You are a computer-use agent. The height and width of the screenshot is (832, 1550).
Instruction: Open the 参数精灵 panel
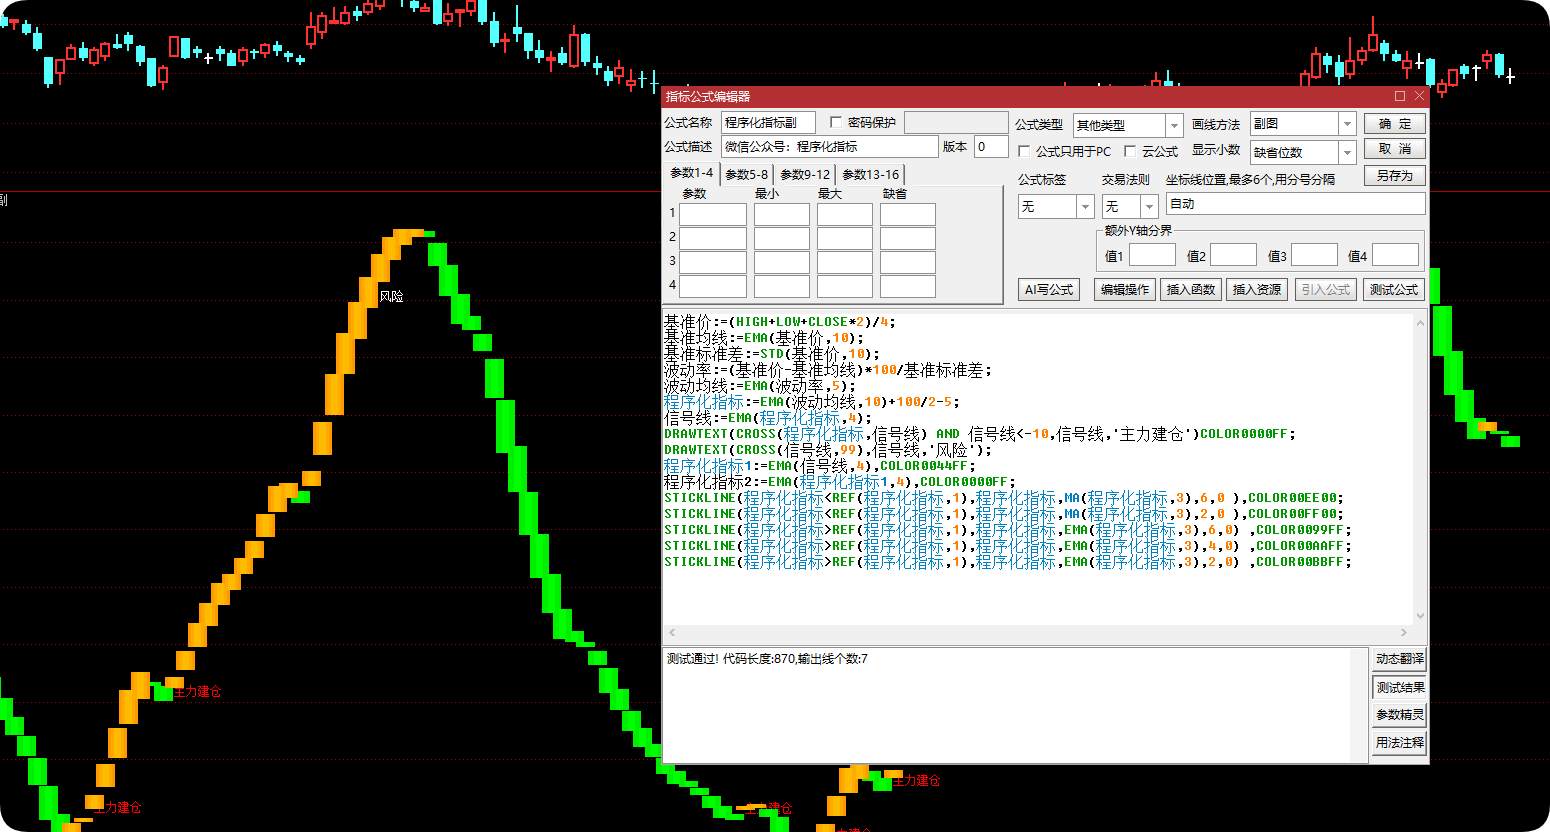coord(1400,715)
